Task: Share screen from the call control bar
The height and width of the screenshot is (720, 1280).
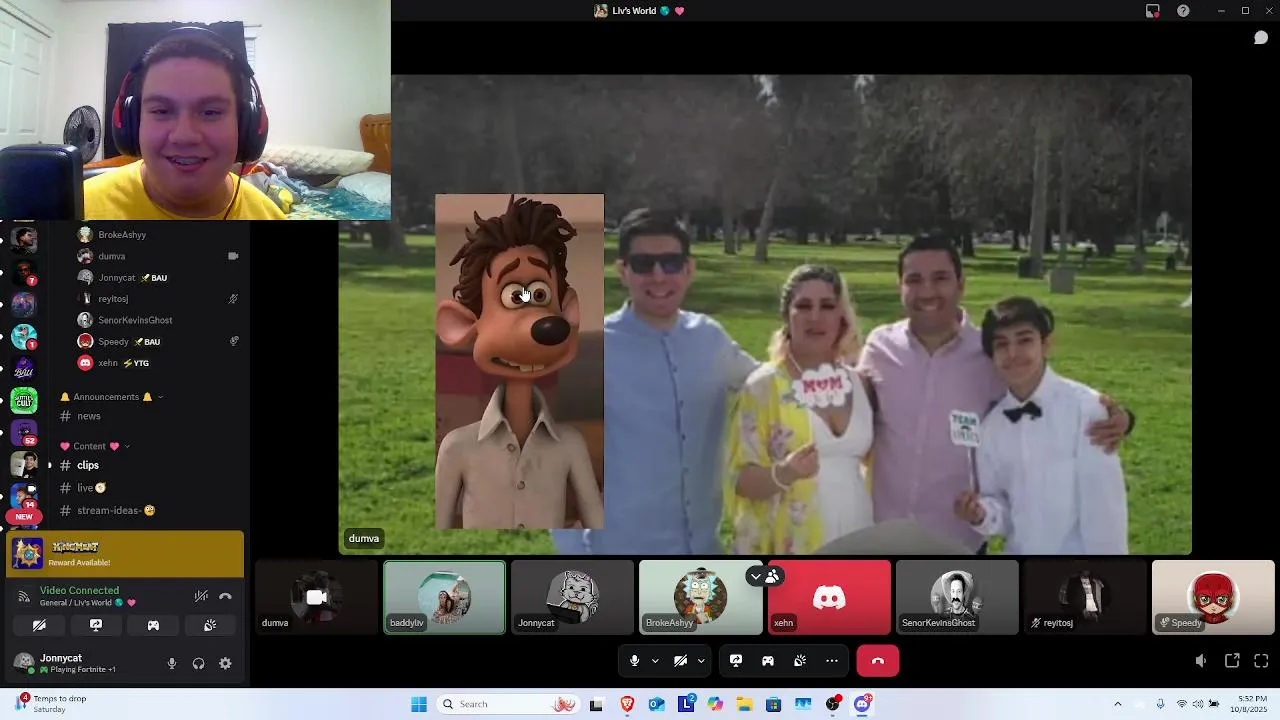Action: [736, 661]
